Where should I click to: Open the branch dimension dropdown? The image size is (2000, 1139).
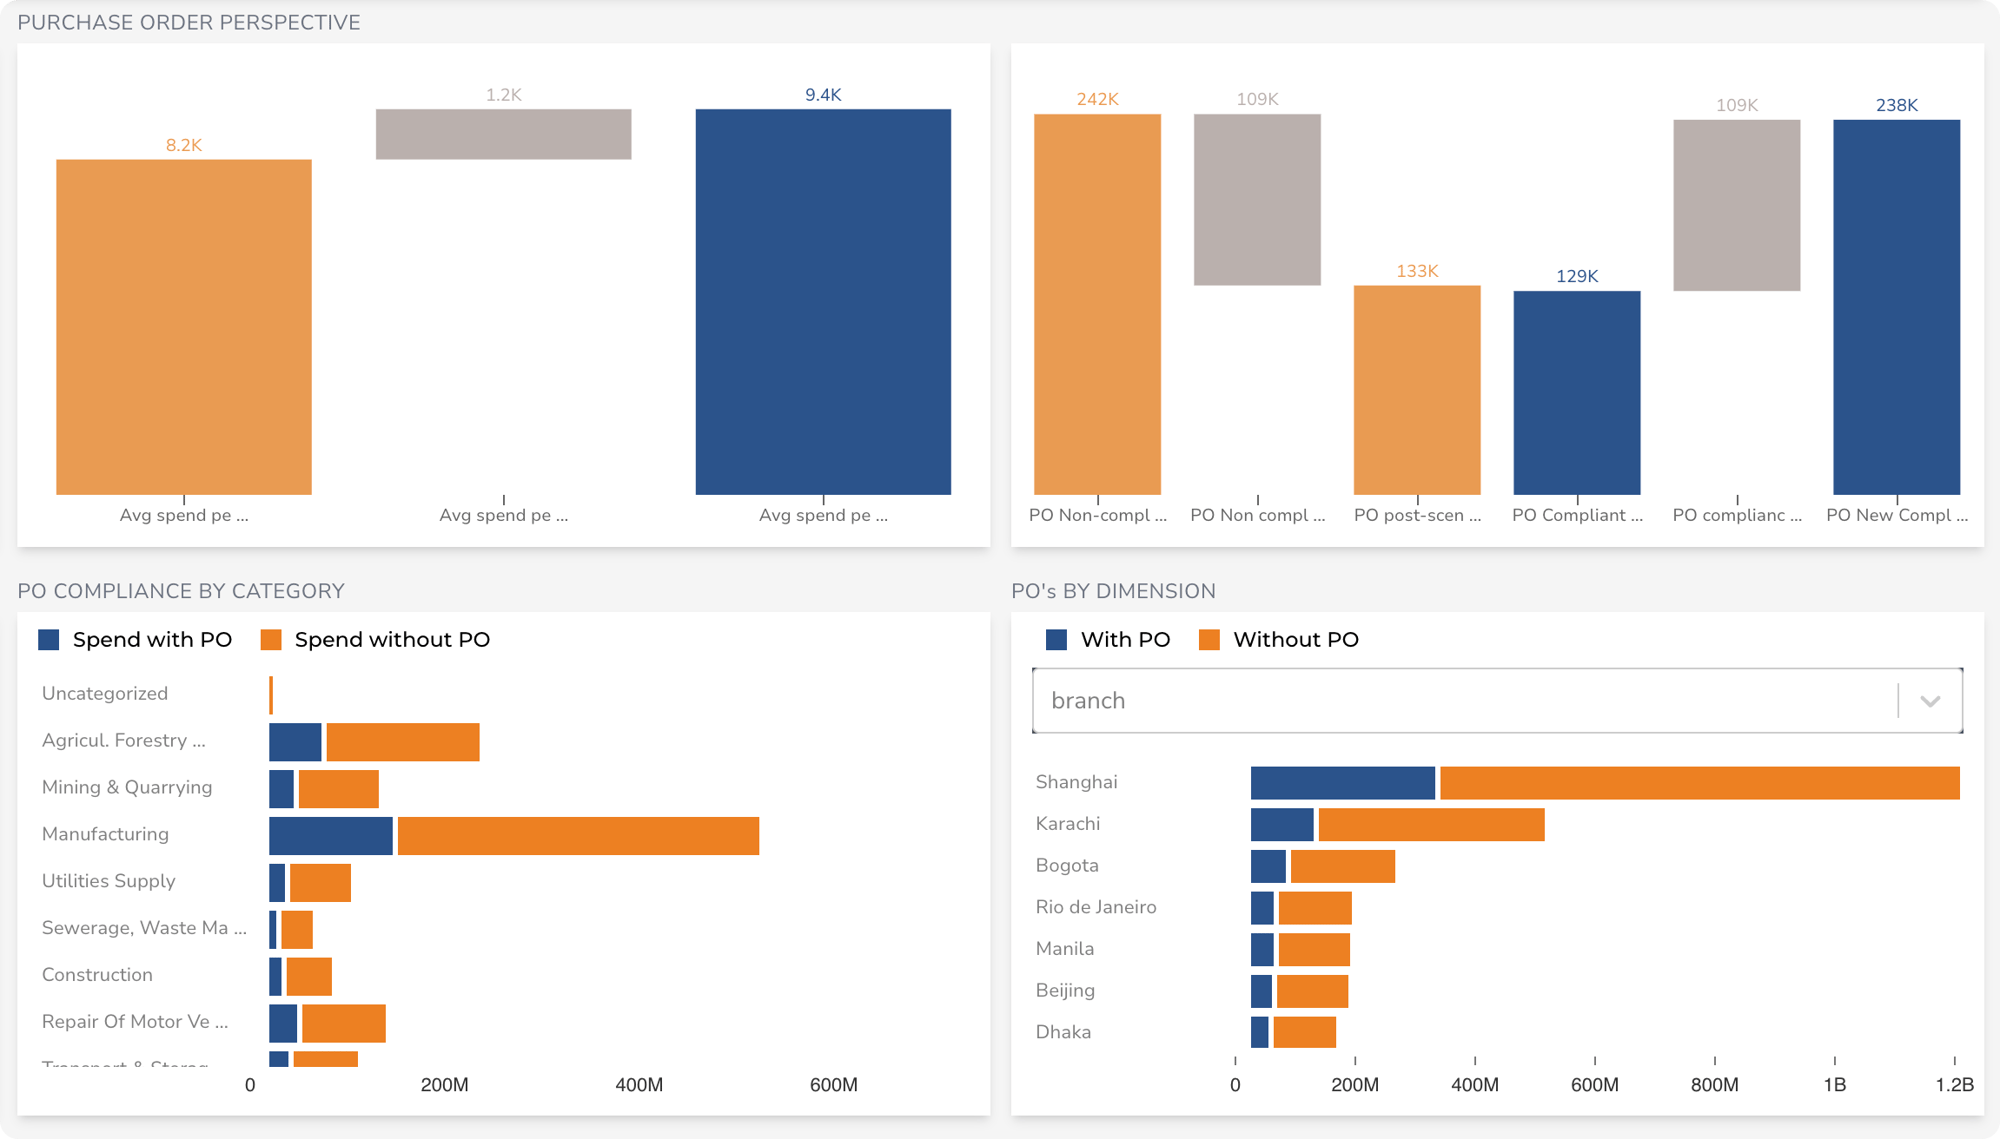(x=1497, y=700)
